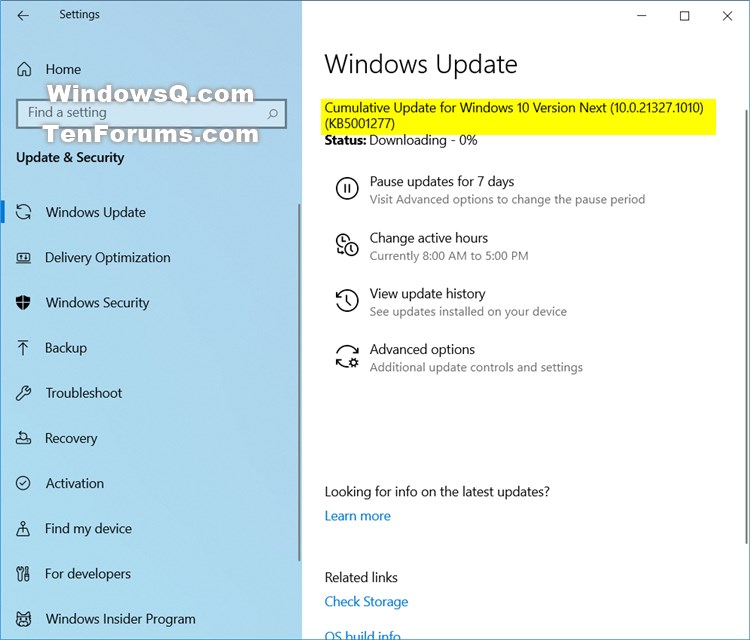The height and width of the screenshot is (640, 750).
Task: Click the Windows Insider Program cat icon
Action: tap(23, 619)
